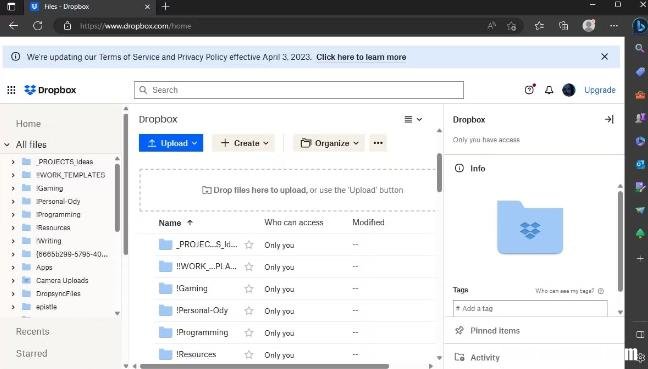
Task: Open Edge favorites list
Action: (539, 26)
